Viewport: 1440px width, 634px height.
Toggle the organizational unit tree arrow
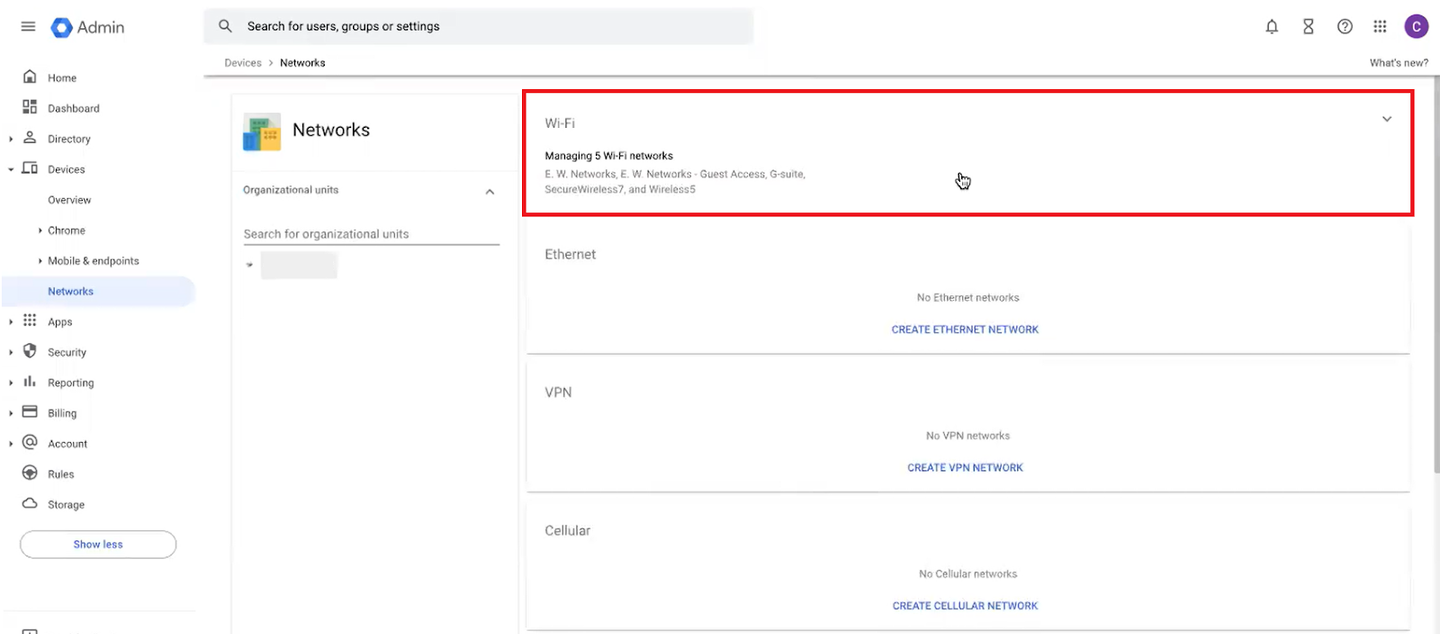(x=250, y=266)
